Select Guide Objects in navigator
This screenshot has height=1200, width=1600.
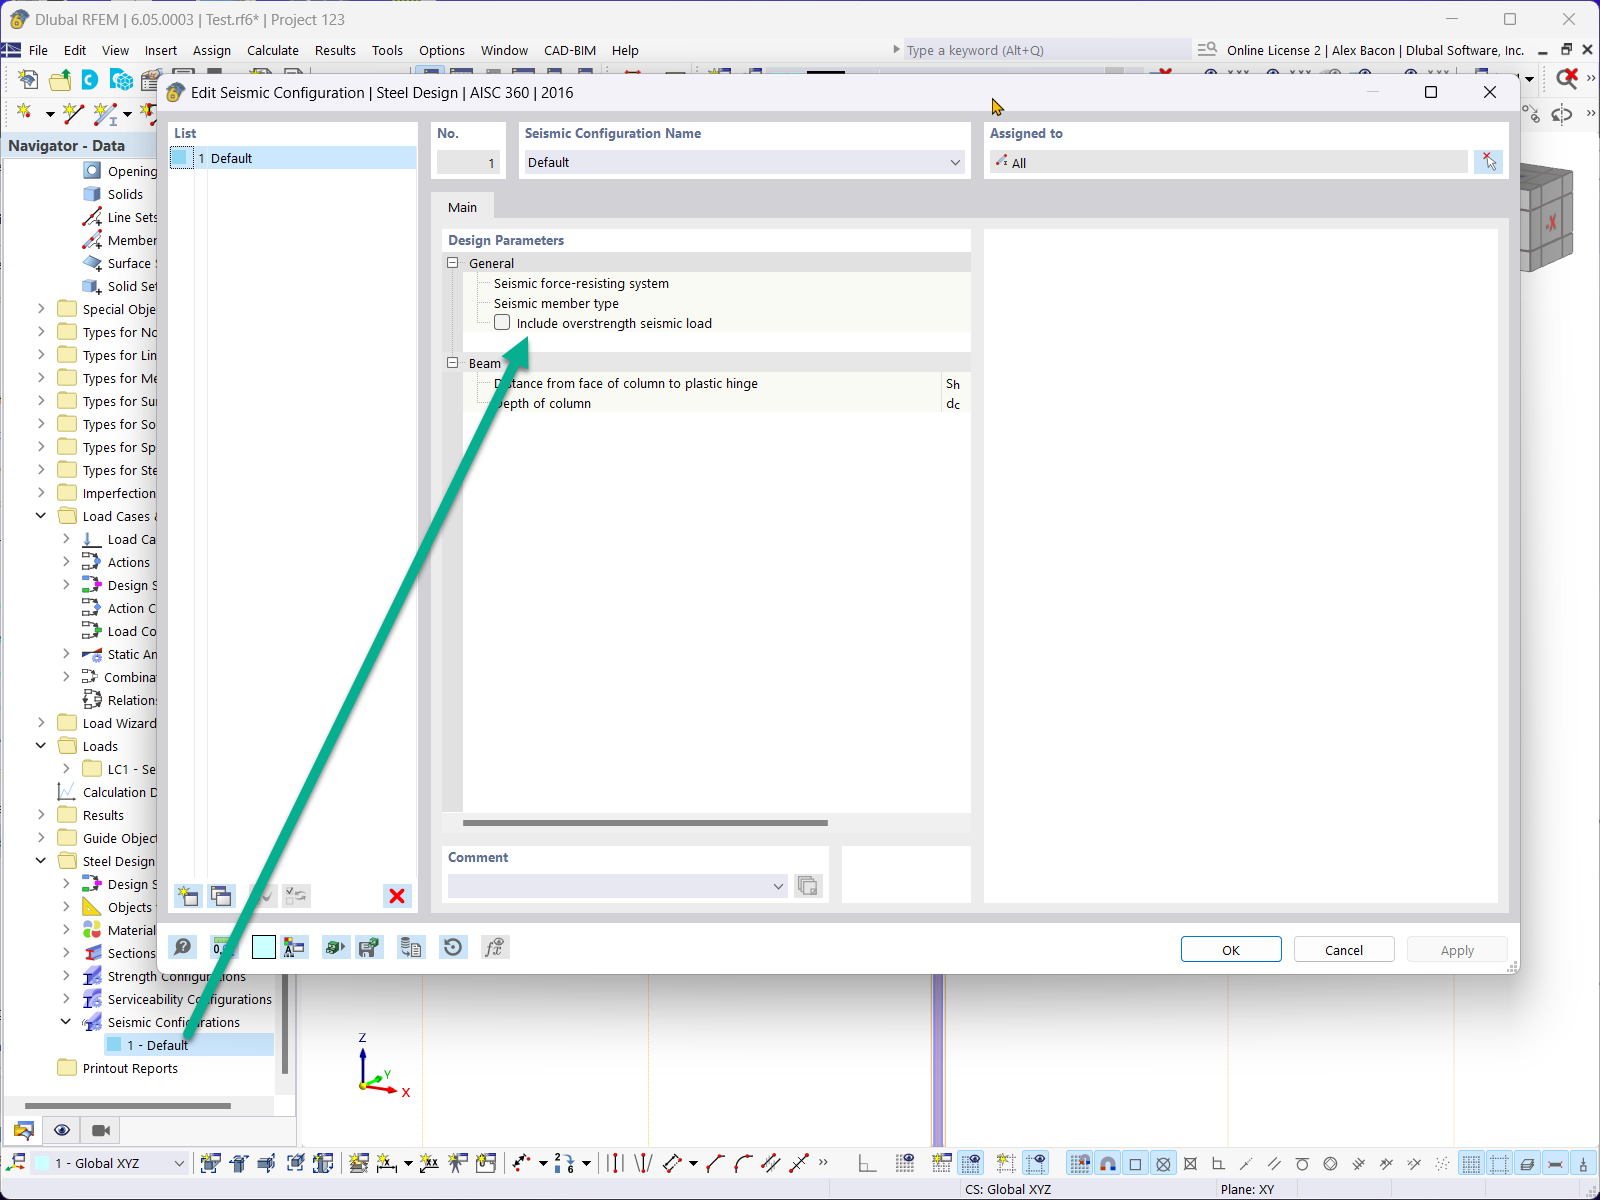[x=120, y=838]
